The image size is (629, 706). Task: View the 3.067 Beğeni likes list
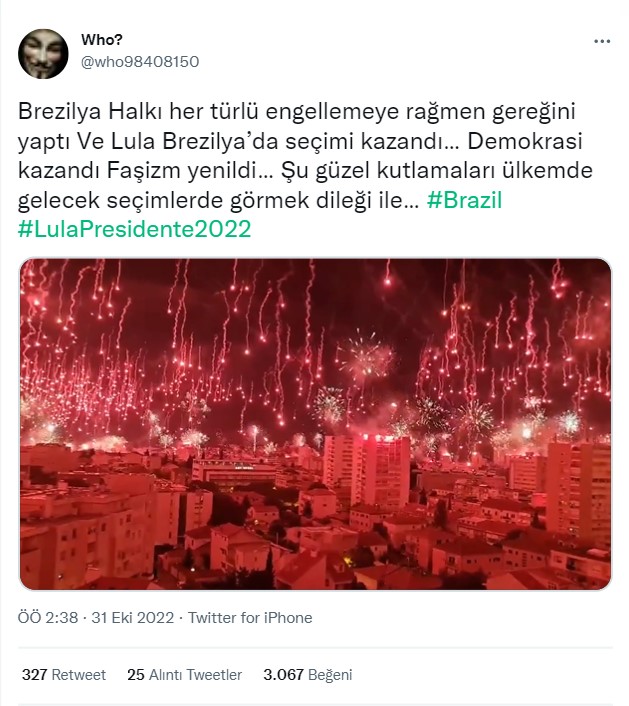click(x=308, y=674)
